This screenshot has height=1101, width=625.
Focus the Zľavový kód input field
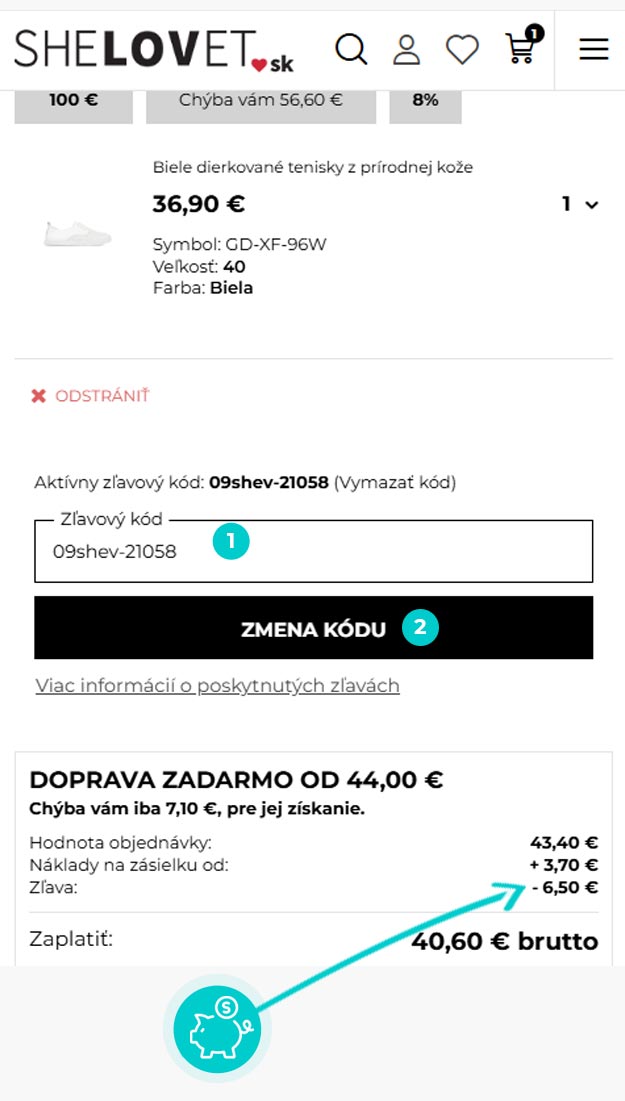point(313,551)
